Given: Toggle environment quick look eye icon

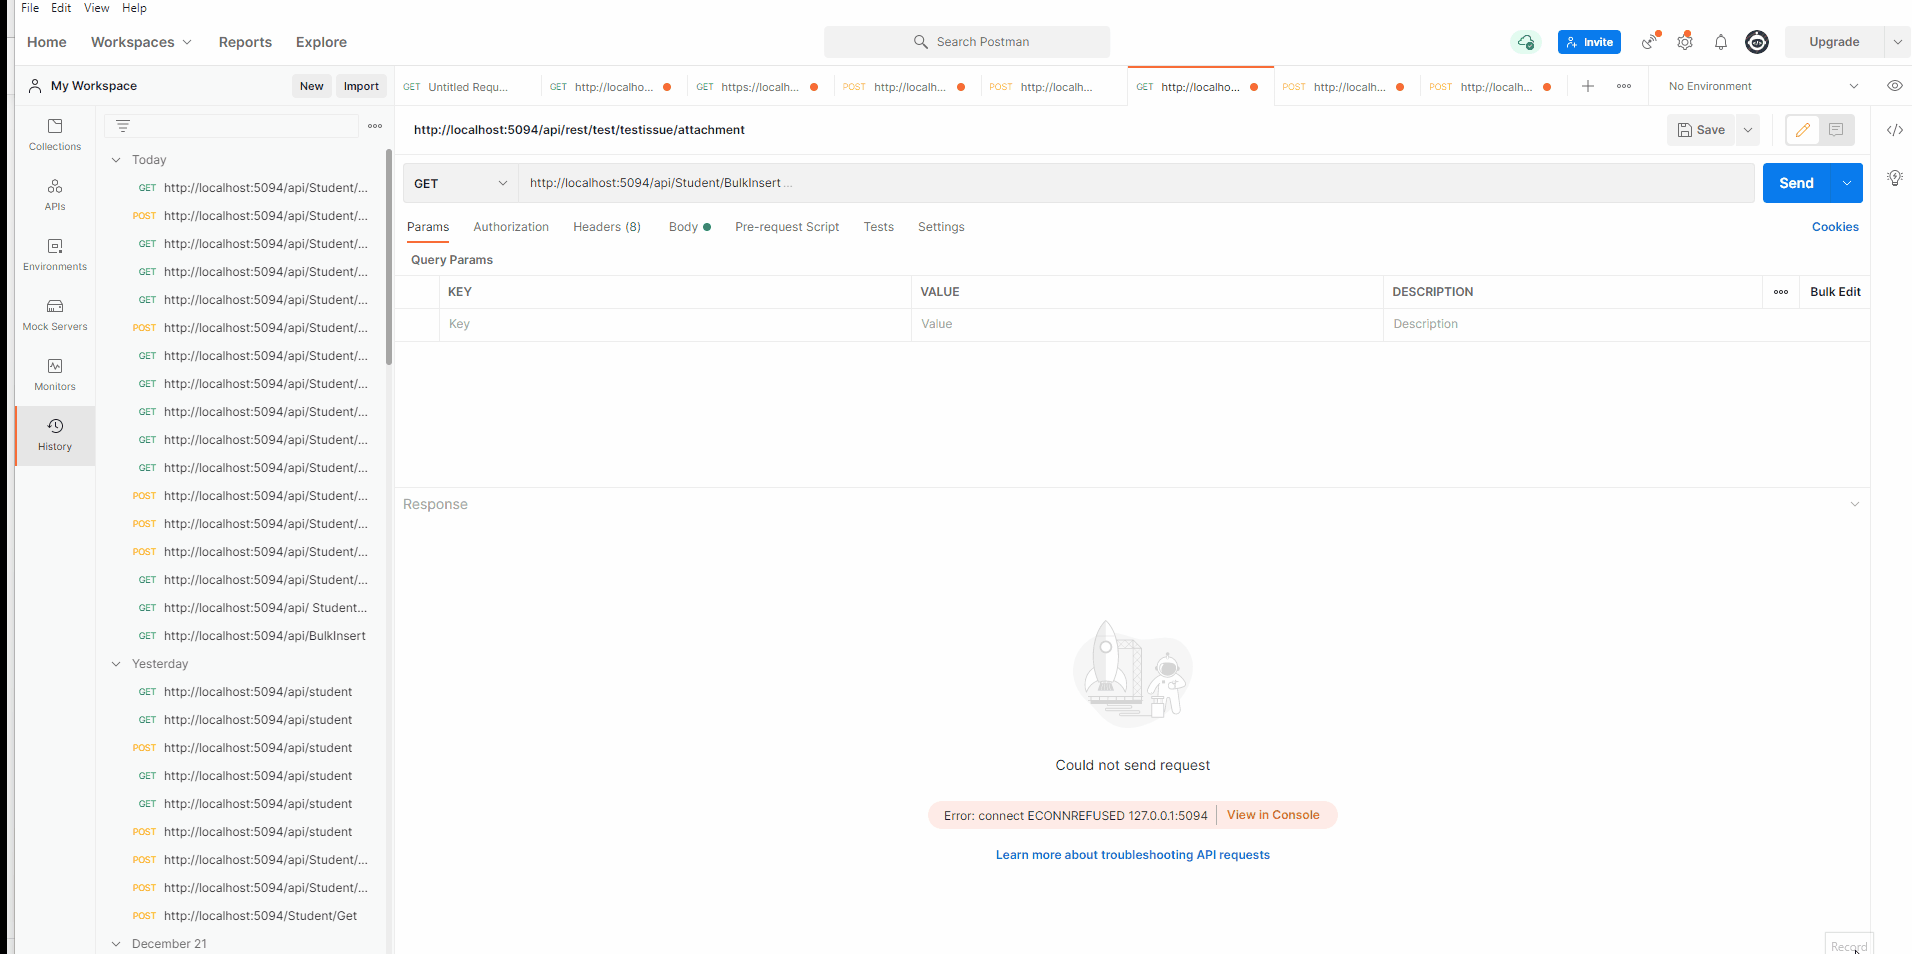Looking at the screenshot, I should pos(1895,86).
